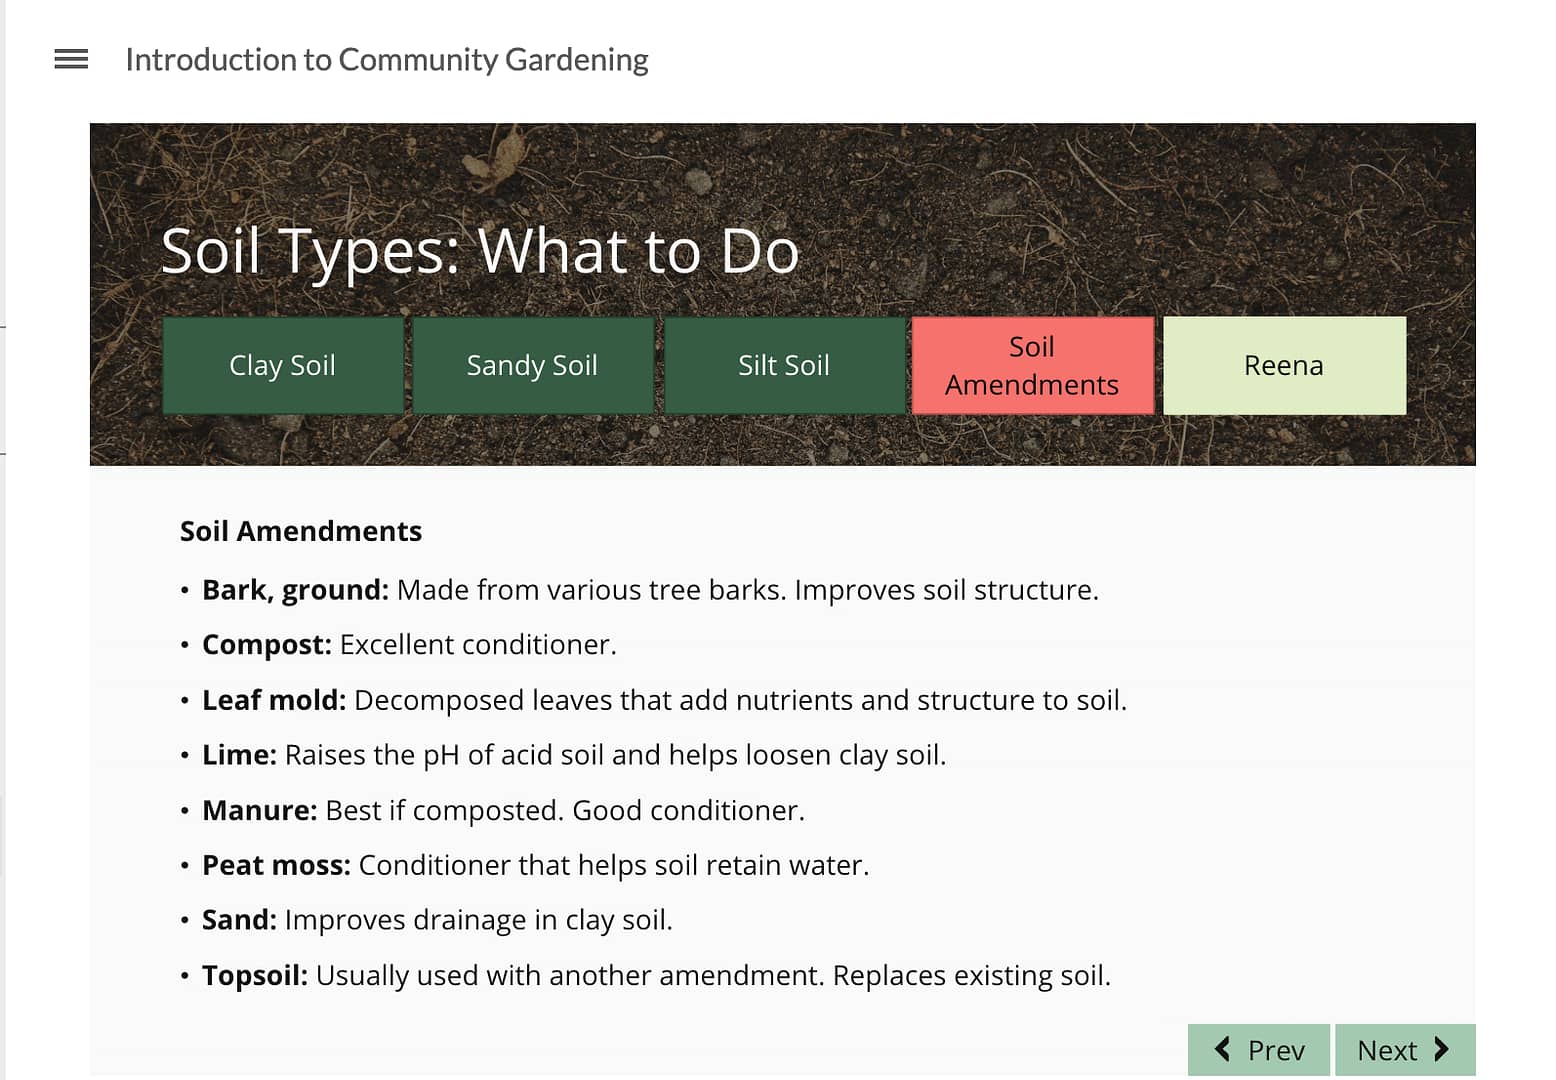This screenshot has height=1080, width=1556.
Task: Go to the previous page with Prev
Action: (x=1259, y=1050)
